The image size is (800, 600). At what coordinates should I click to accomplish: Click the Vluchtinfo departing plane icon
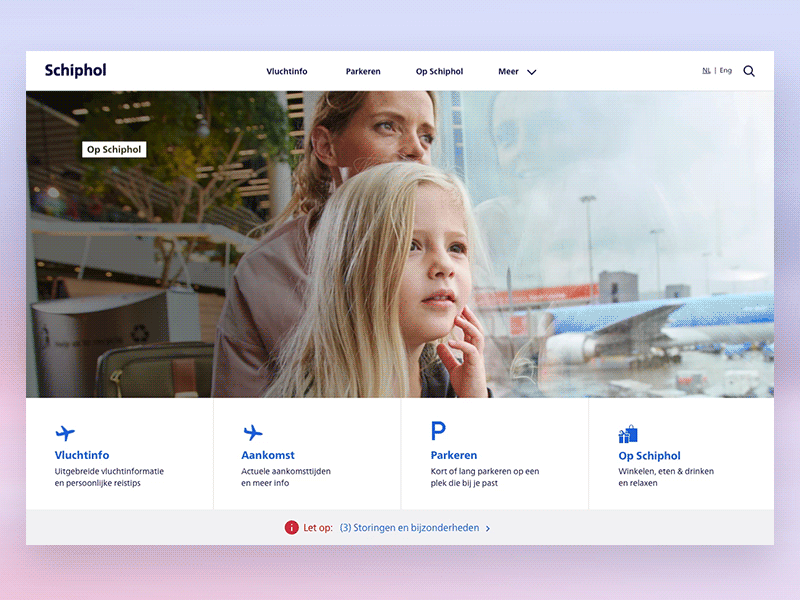tap(65, 433)
